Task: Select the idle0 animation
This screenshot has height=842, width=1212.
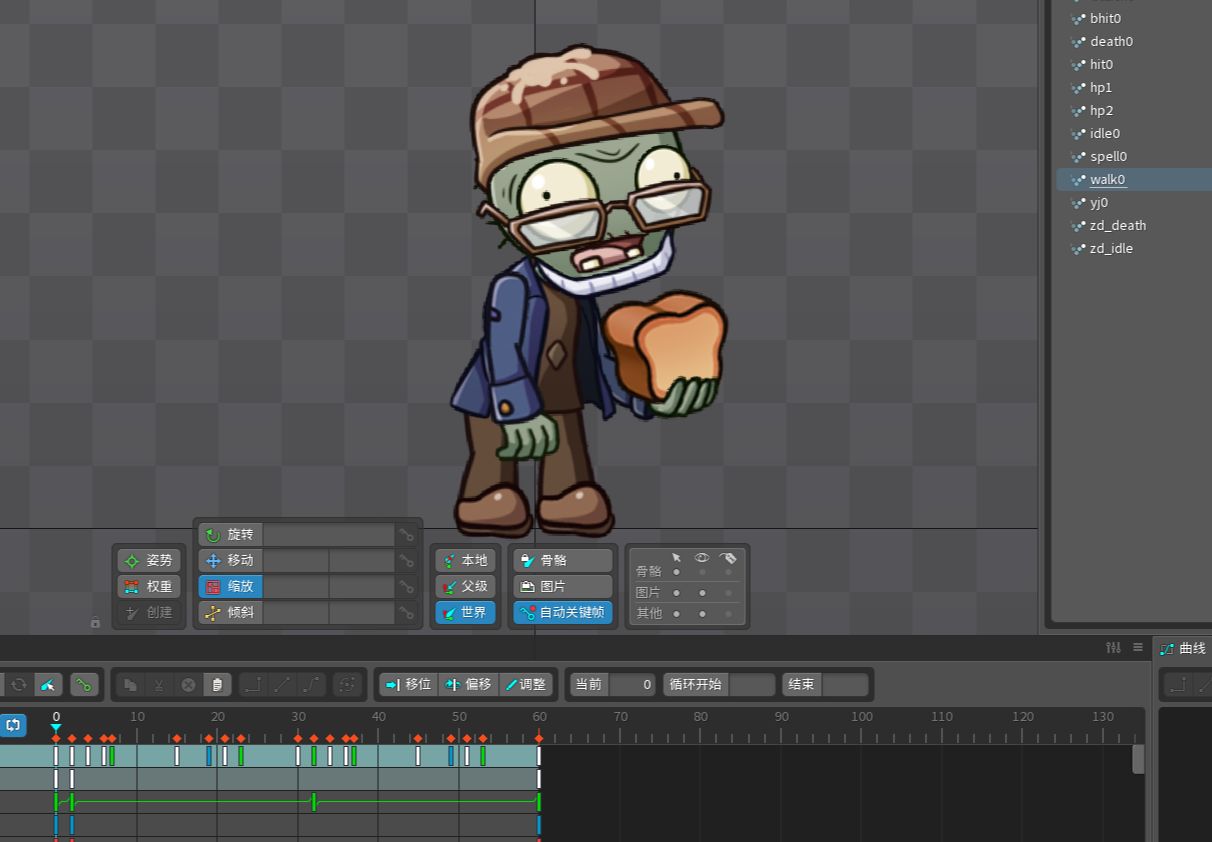Action: pyautogui.click(x=1104, y=133)
